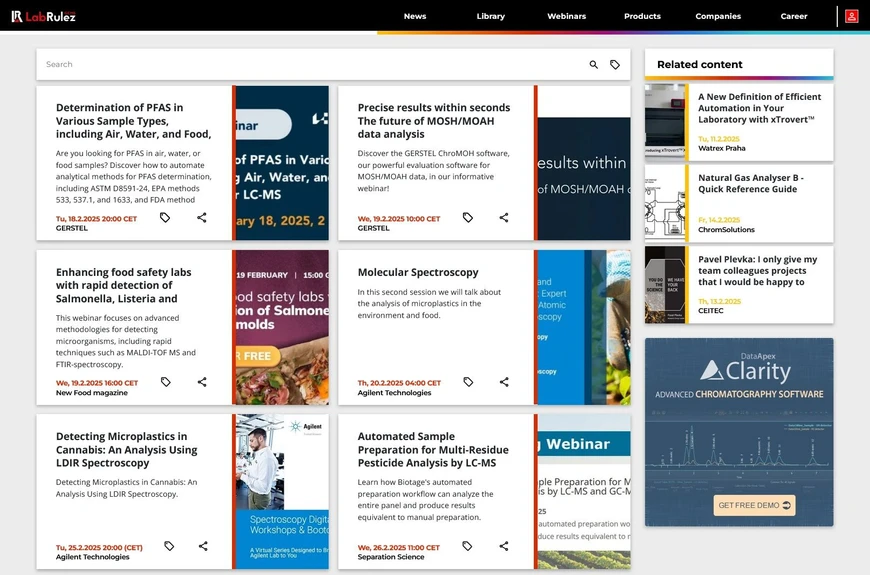Share the Microplastics in Cannabis card

click(x=203, y=546)
